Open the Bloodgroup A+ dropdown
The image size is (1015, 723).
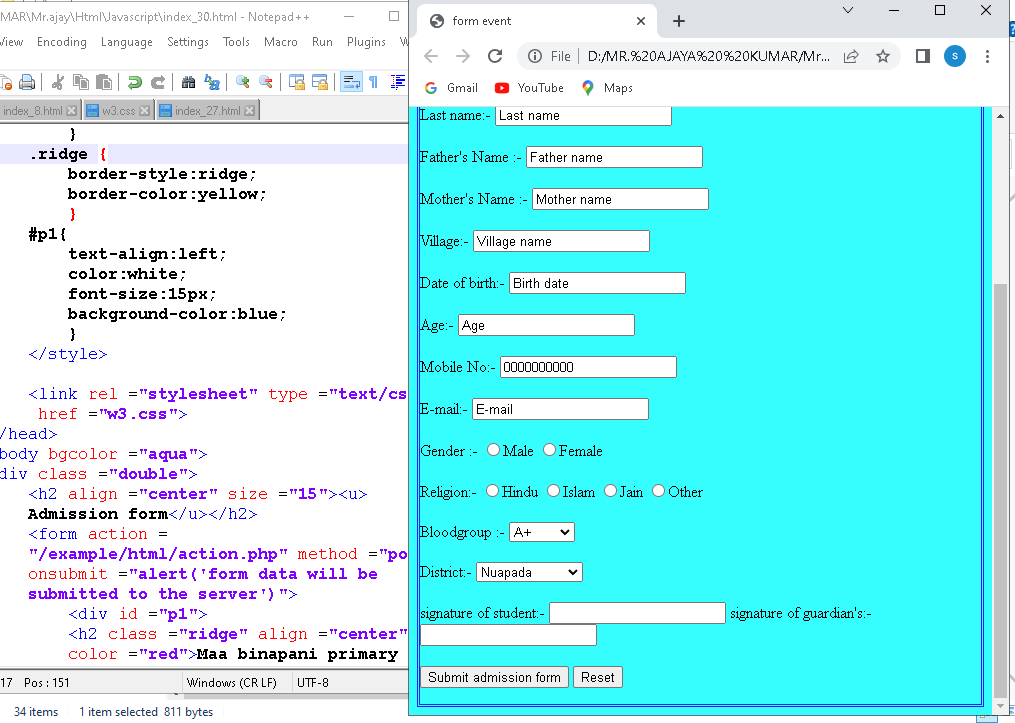[x=541, y=532]
